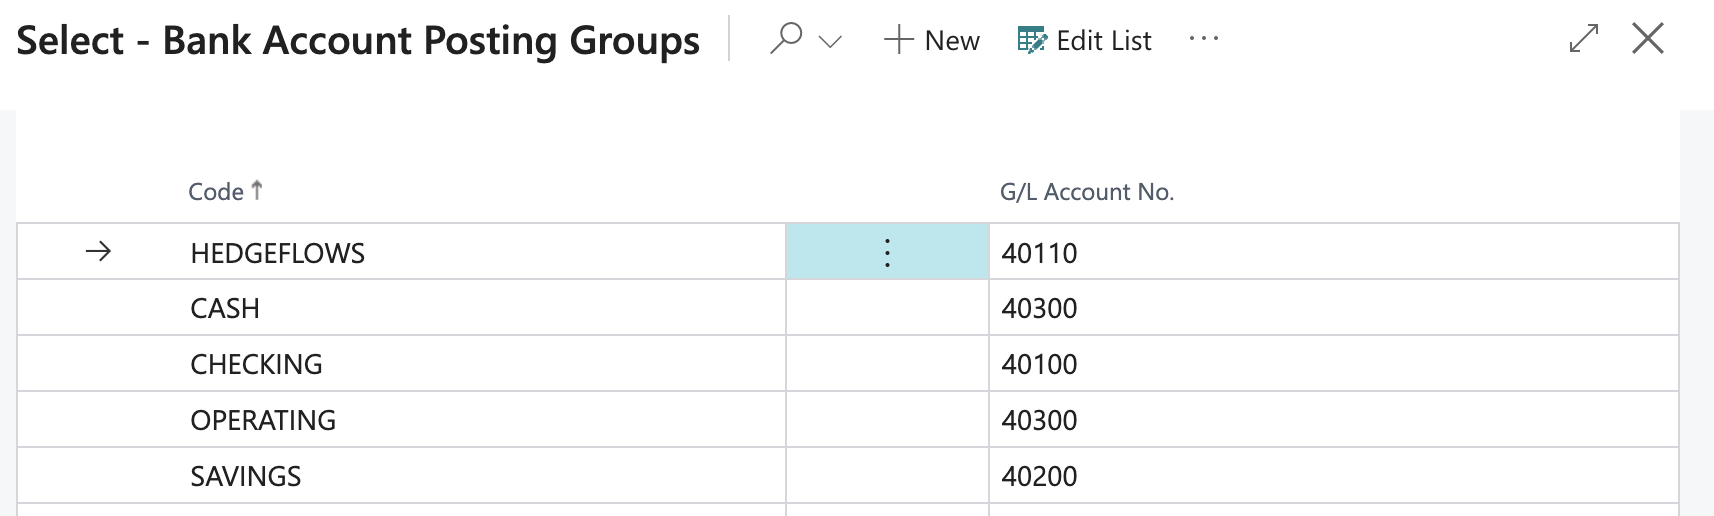Image resolution: width=1714 pixels, height=516 pixels.
Task: Select the CASH posting group
Action: click(x=225, y=309)
